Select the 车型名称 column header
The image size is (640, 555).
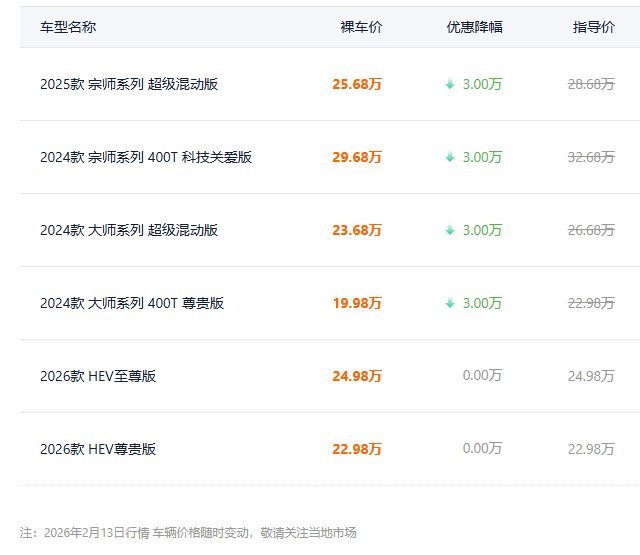(x=68, y=28)
